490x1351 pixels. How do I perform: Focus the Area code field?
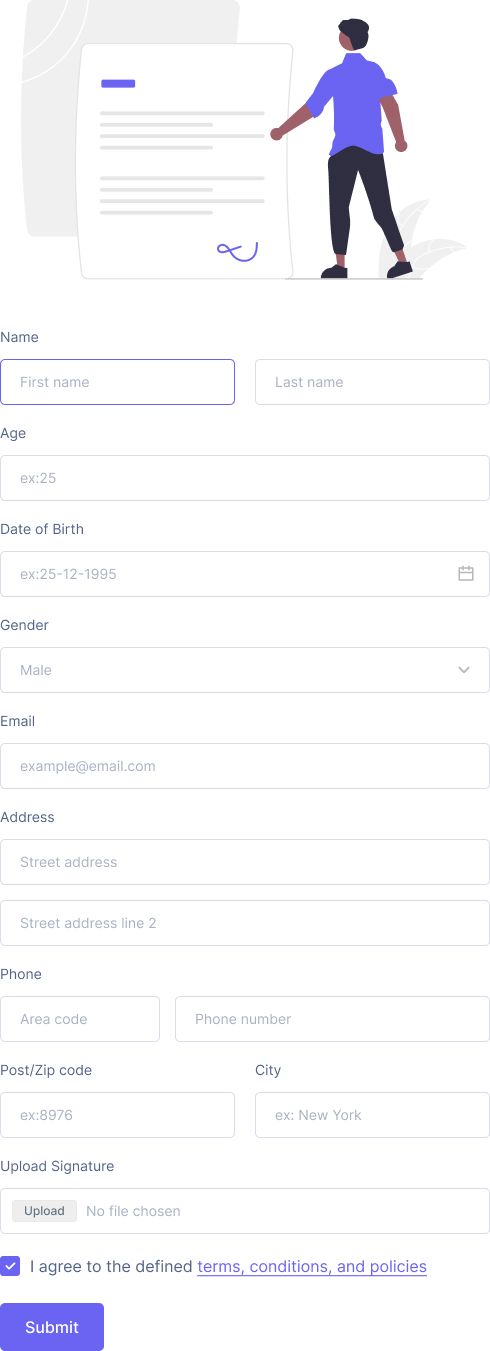[80, 1019]
